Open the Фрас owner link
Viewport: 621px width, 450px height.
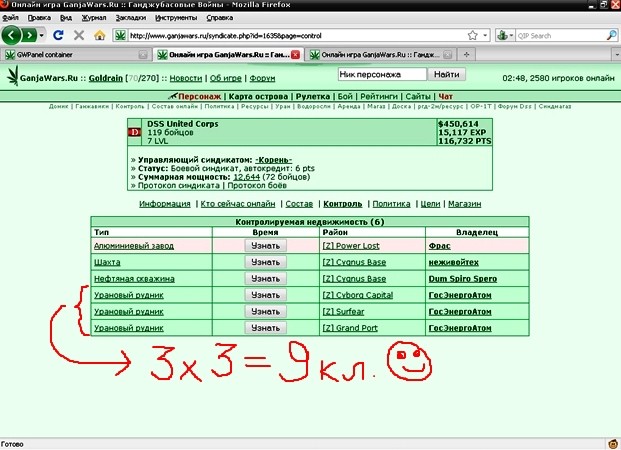pyautogui.click(x=440, y=246)
